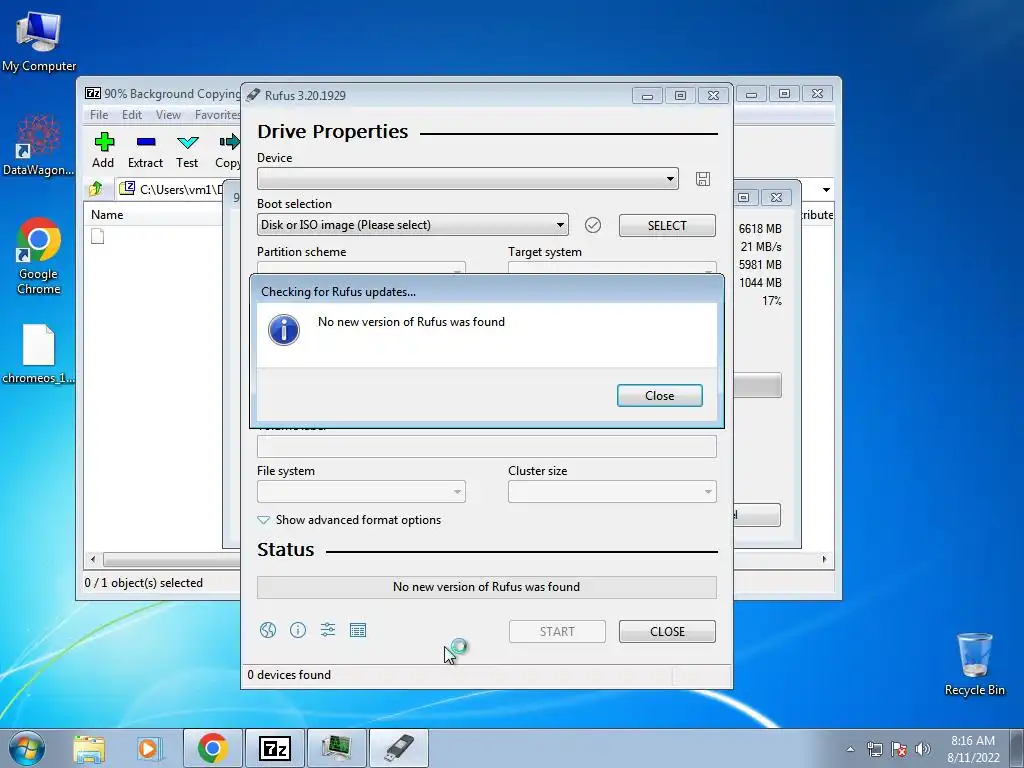Open the Device dropdown in Rufus
The height and width of the screenshot is (768, 1024).
(x=468, y=179)
